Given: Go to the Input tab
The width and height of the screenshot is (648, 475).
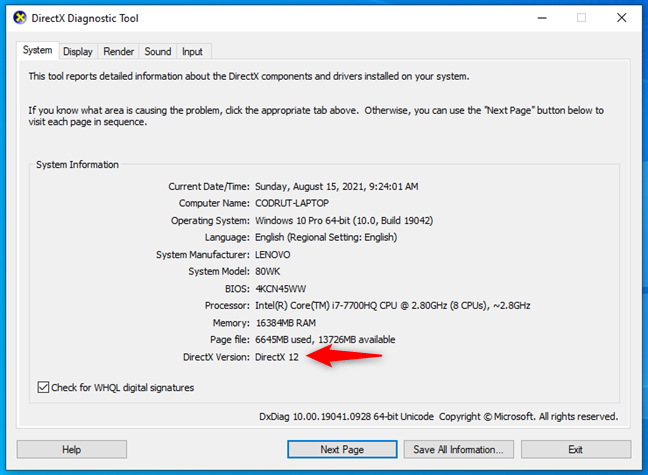Looking at the screenshot, I should point(193,52).
